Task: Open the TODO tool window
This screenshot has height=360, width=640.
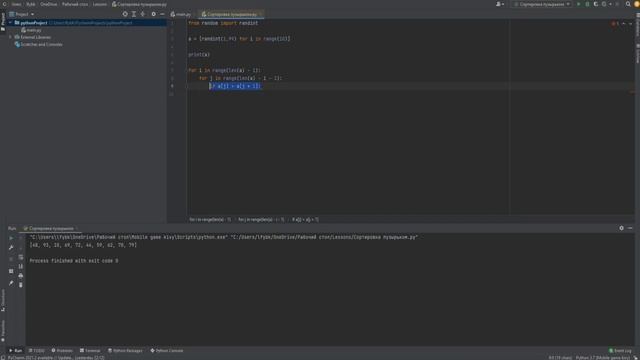Action: pos(37,351)
